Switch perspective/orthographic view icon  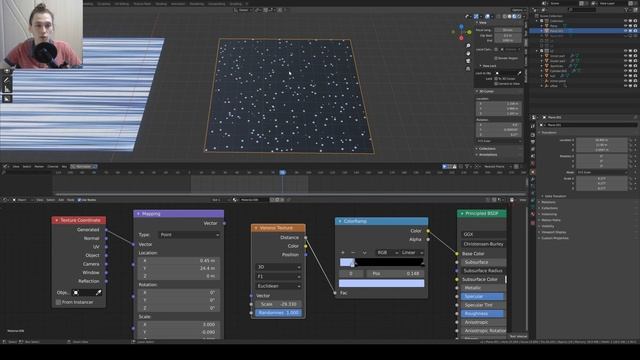tap(468, 69)
